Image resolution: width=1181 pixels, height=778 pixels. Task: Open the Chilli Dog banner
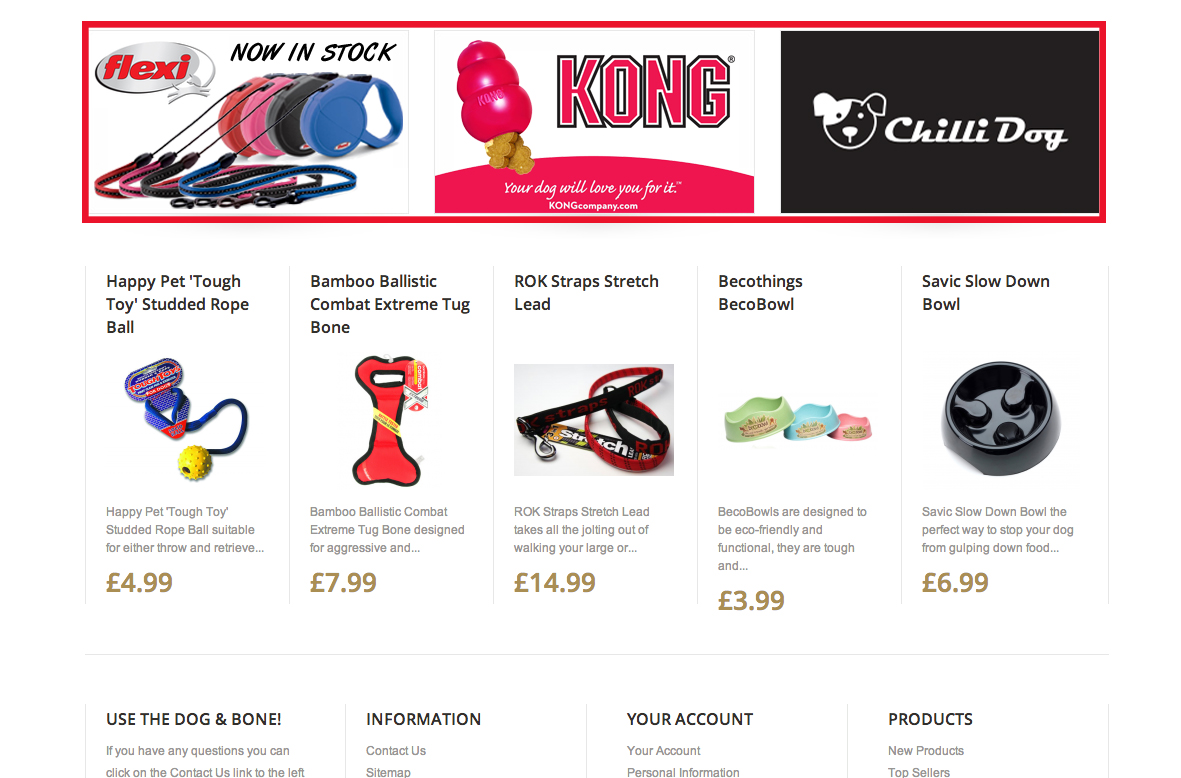tap(940, 122)
